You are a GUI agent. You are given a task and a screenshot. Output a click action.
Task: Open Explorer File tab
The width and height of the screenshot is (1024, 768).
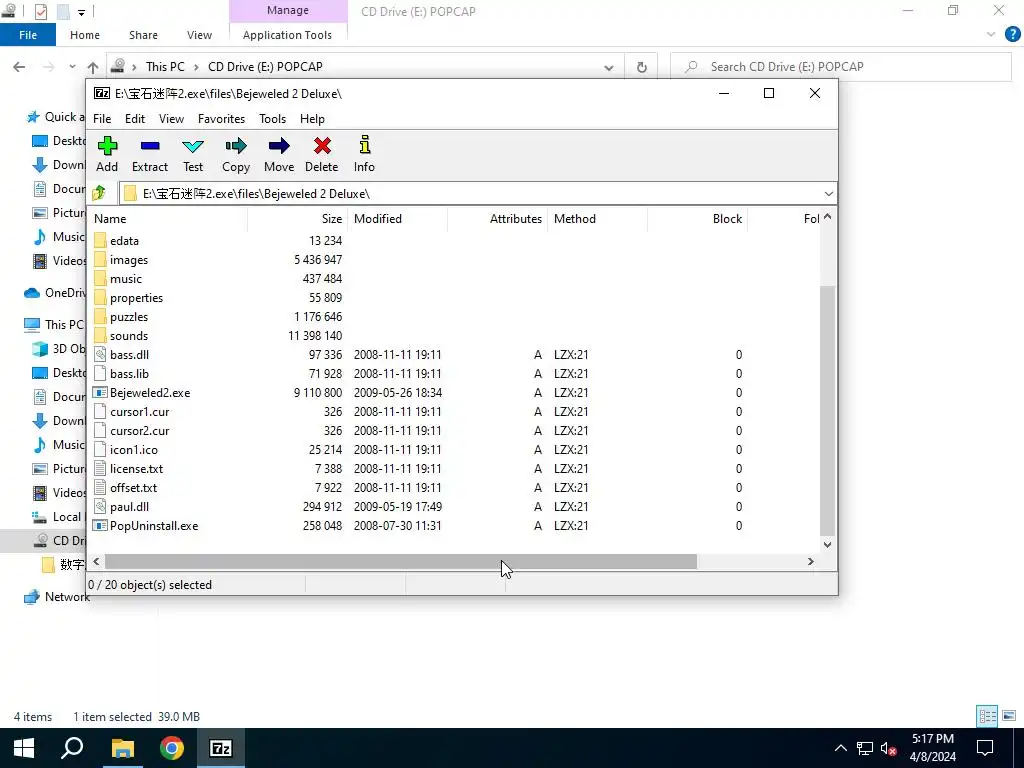[x=28, y=35]
